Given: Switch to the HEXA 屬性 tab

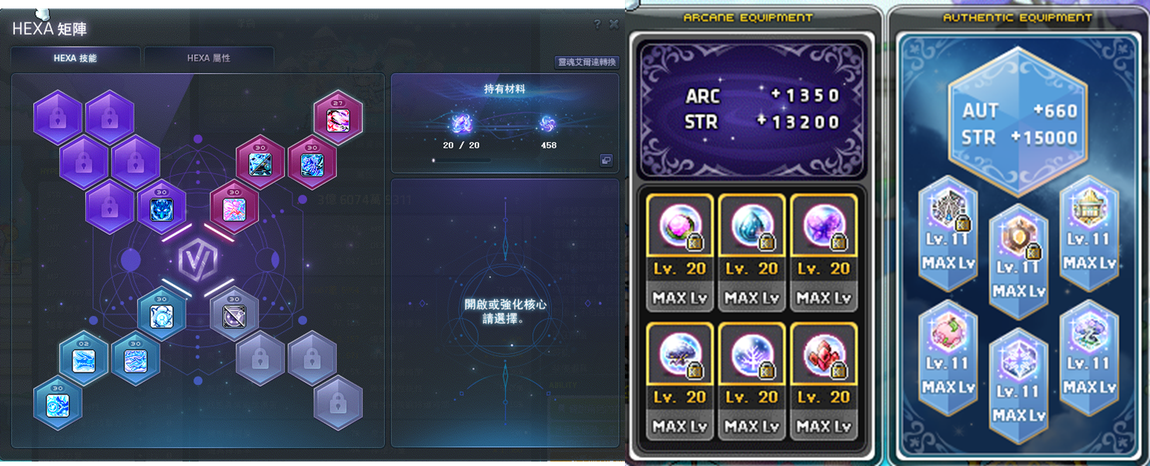Looking at the screenshot, I should coord(209,58).
